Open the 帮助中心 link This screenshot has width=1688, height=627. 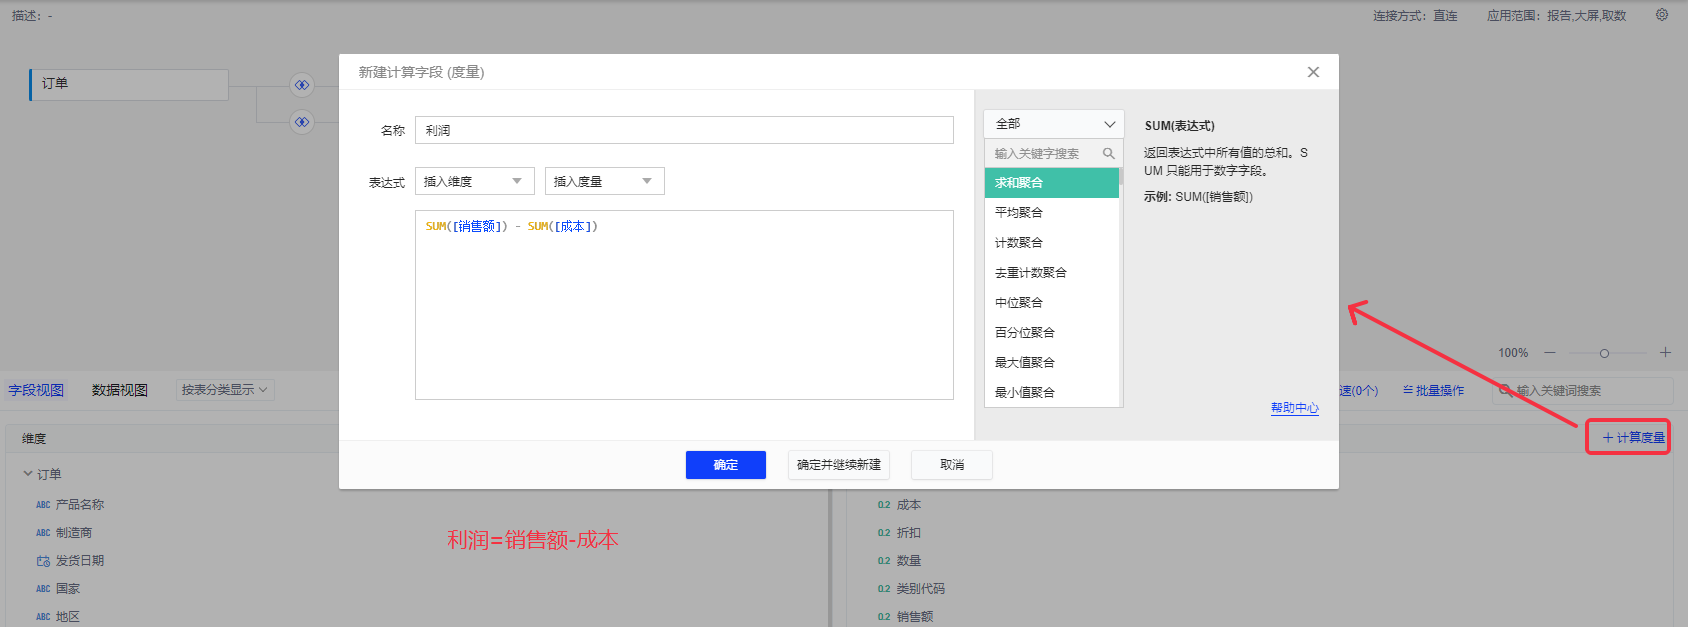(1294, 408)
